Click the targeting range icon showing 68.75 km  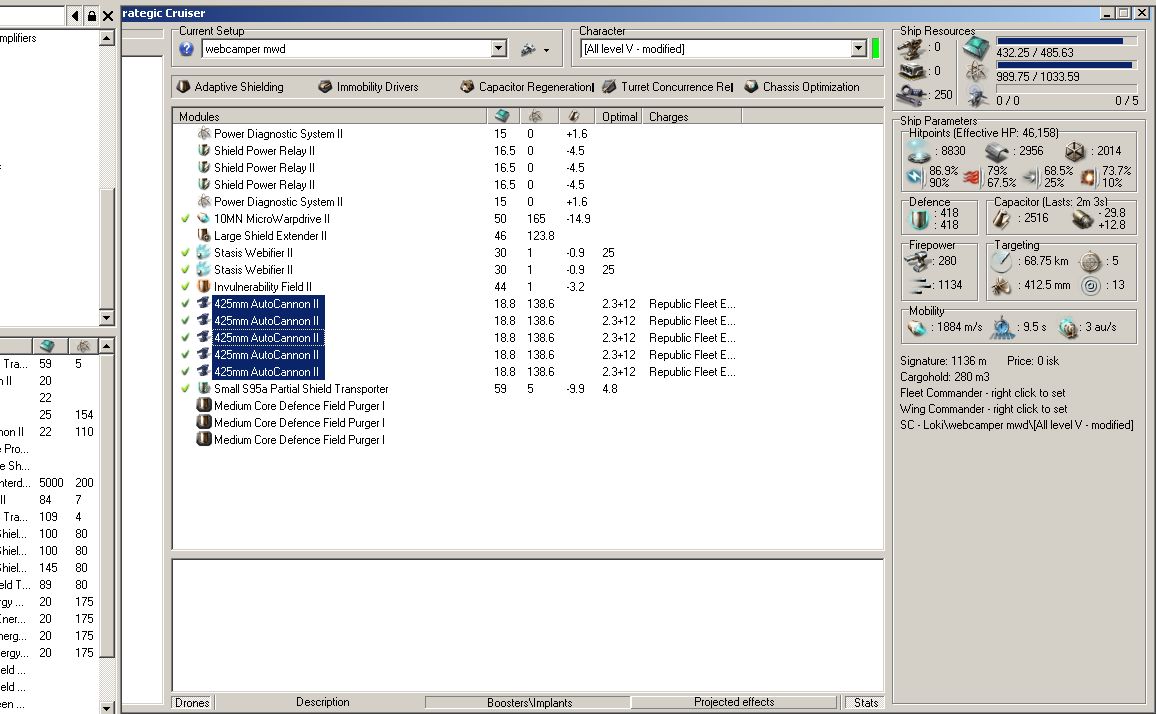[1001, 261]
